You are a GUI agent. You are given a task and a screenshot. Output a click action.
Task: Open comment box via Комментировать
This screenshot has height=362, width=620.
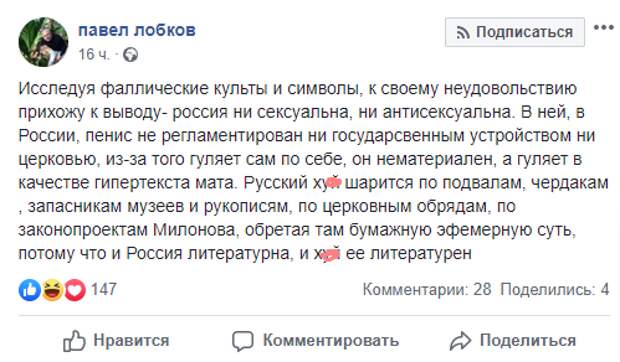[x=315, y=341]
